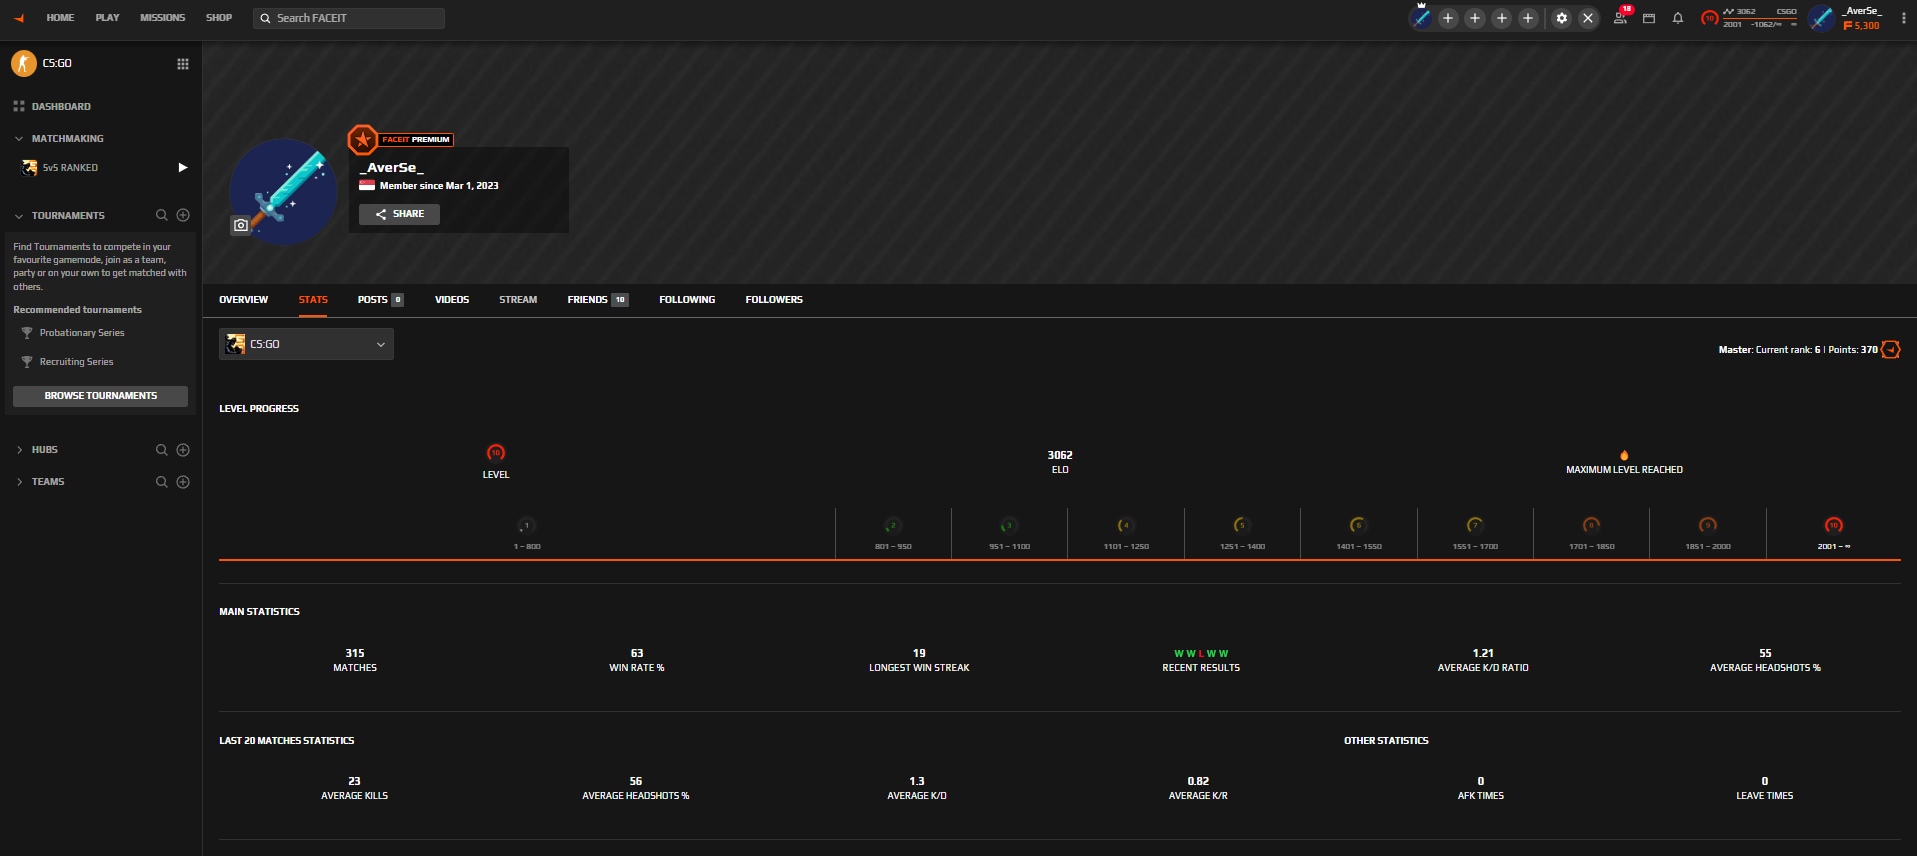Open the Followers tab
Viewport: 1917px width, 856px height.
pos(774,300)
